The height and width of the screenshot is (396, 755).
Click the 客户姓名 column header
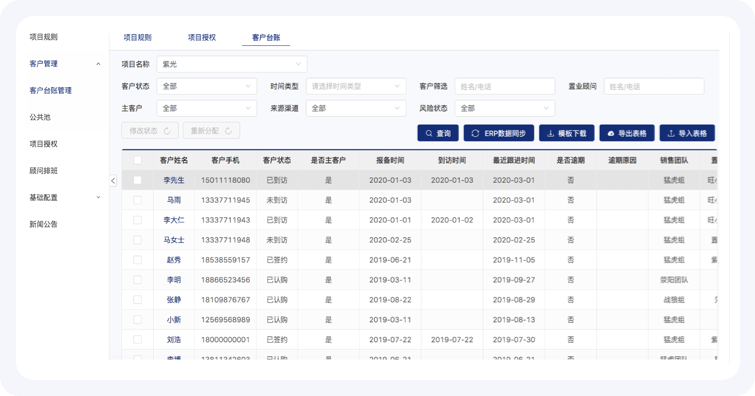tap(174, 160)
